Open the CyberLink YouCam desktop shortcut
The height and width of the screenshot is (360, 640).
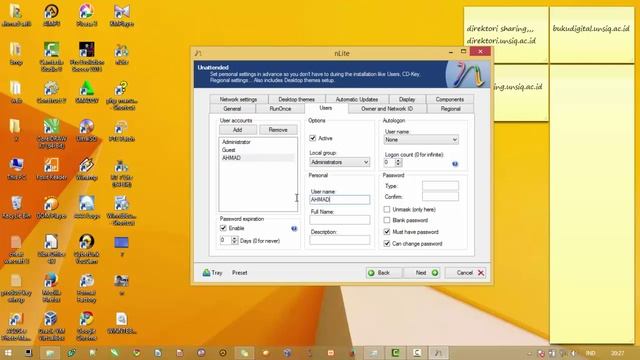tap(87, 249)
